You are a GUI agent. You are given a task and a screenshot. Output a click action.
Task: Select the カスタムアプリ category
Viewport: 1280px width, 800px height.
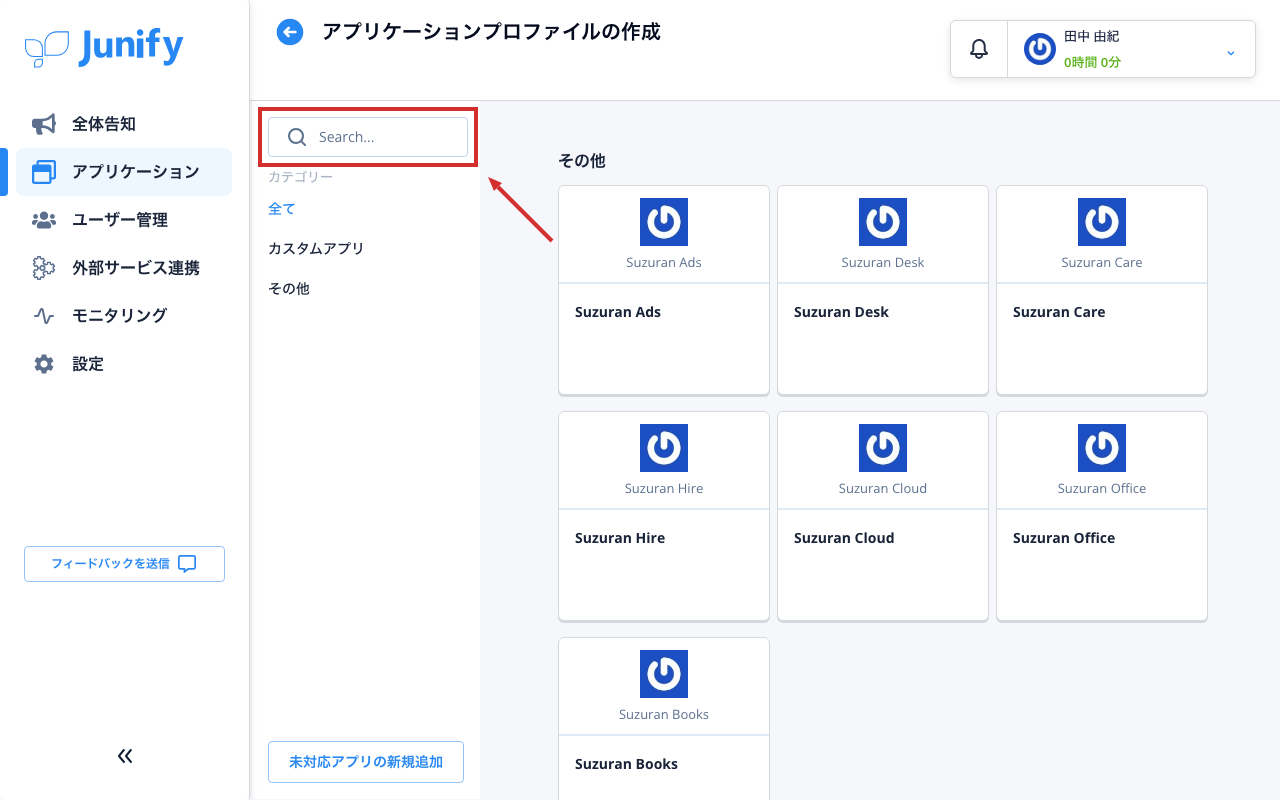(x=316, y=249)
